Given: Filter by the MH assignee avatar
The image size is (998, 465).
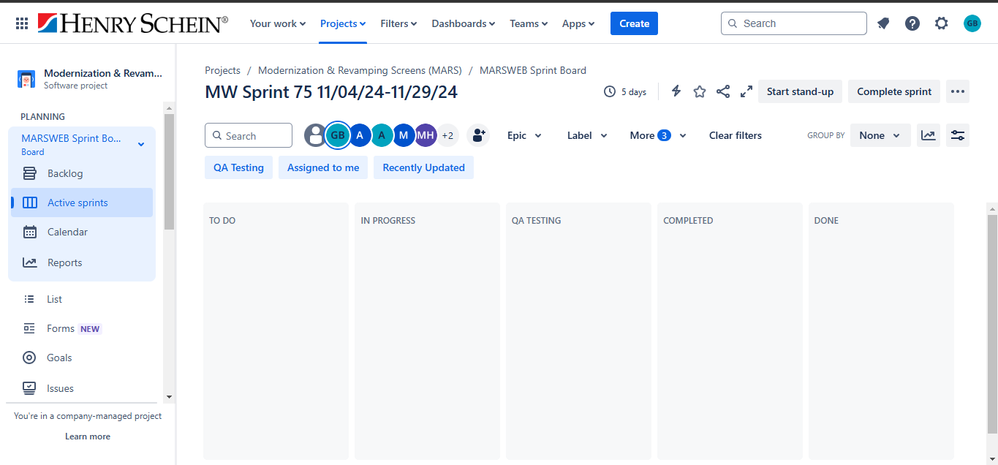Looking at the screenshot, I should 426,135.
